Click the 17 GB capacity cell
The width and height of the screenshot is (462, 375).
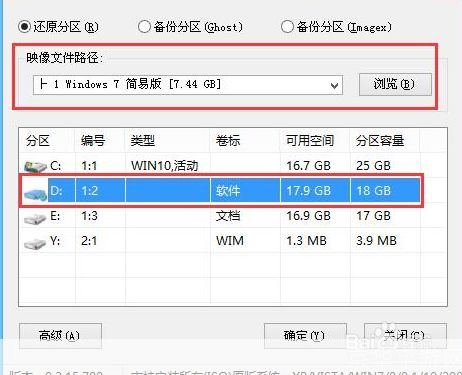coord(373,216)
